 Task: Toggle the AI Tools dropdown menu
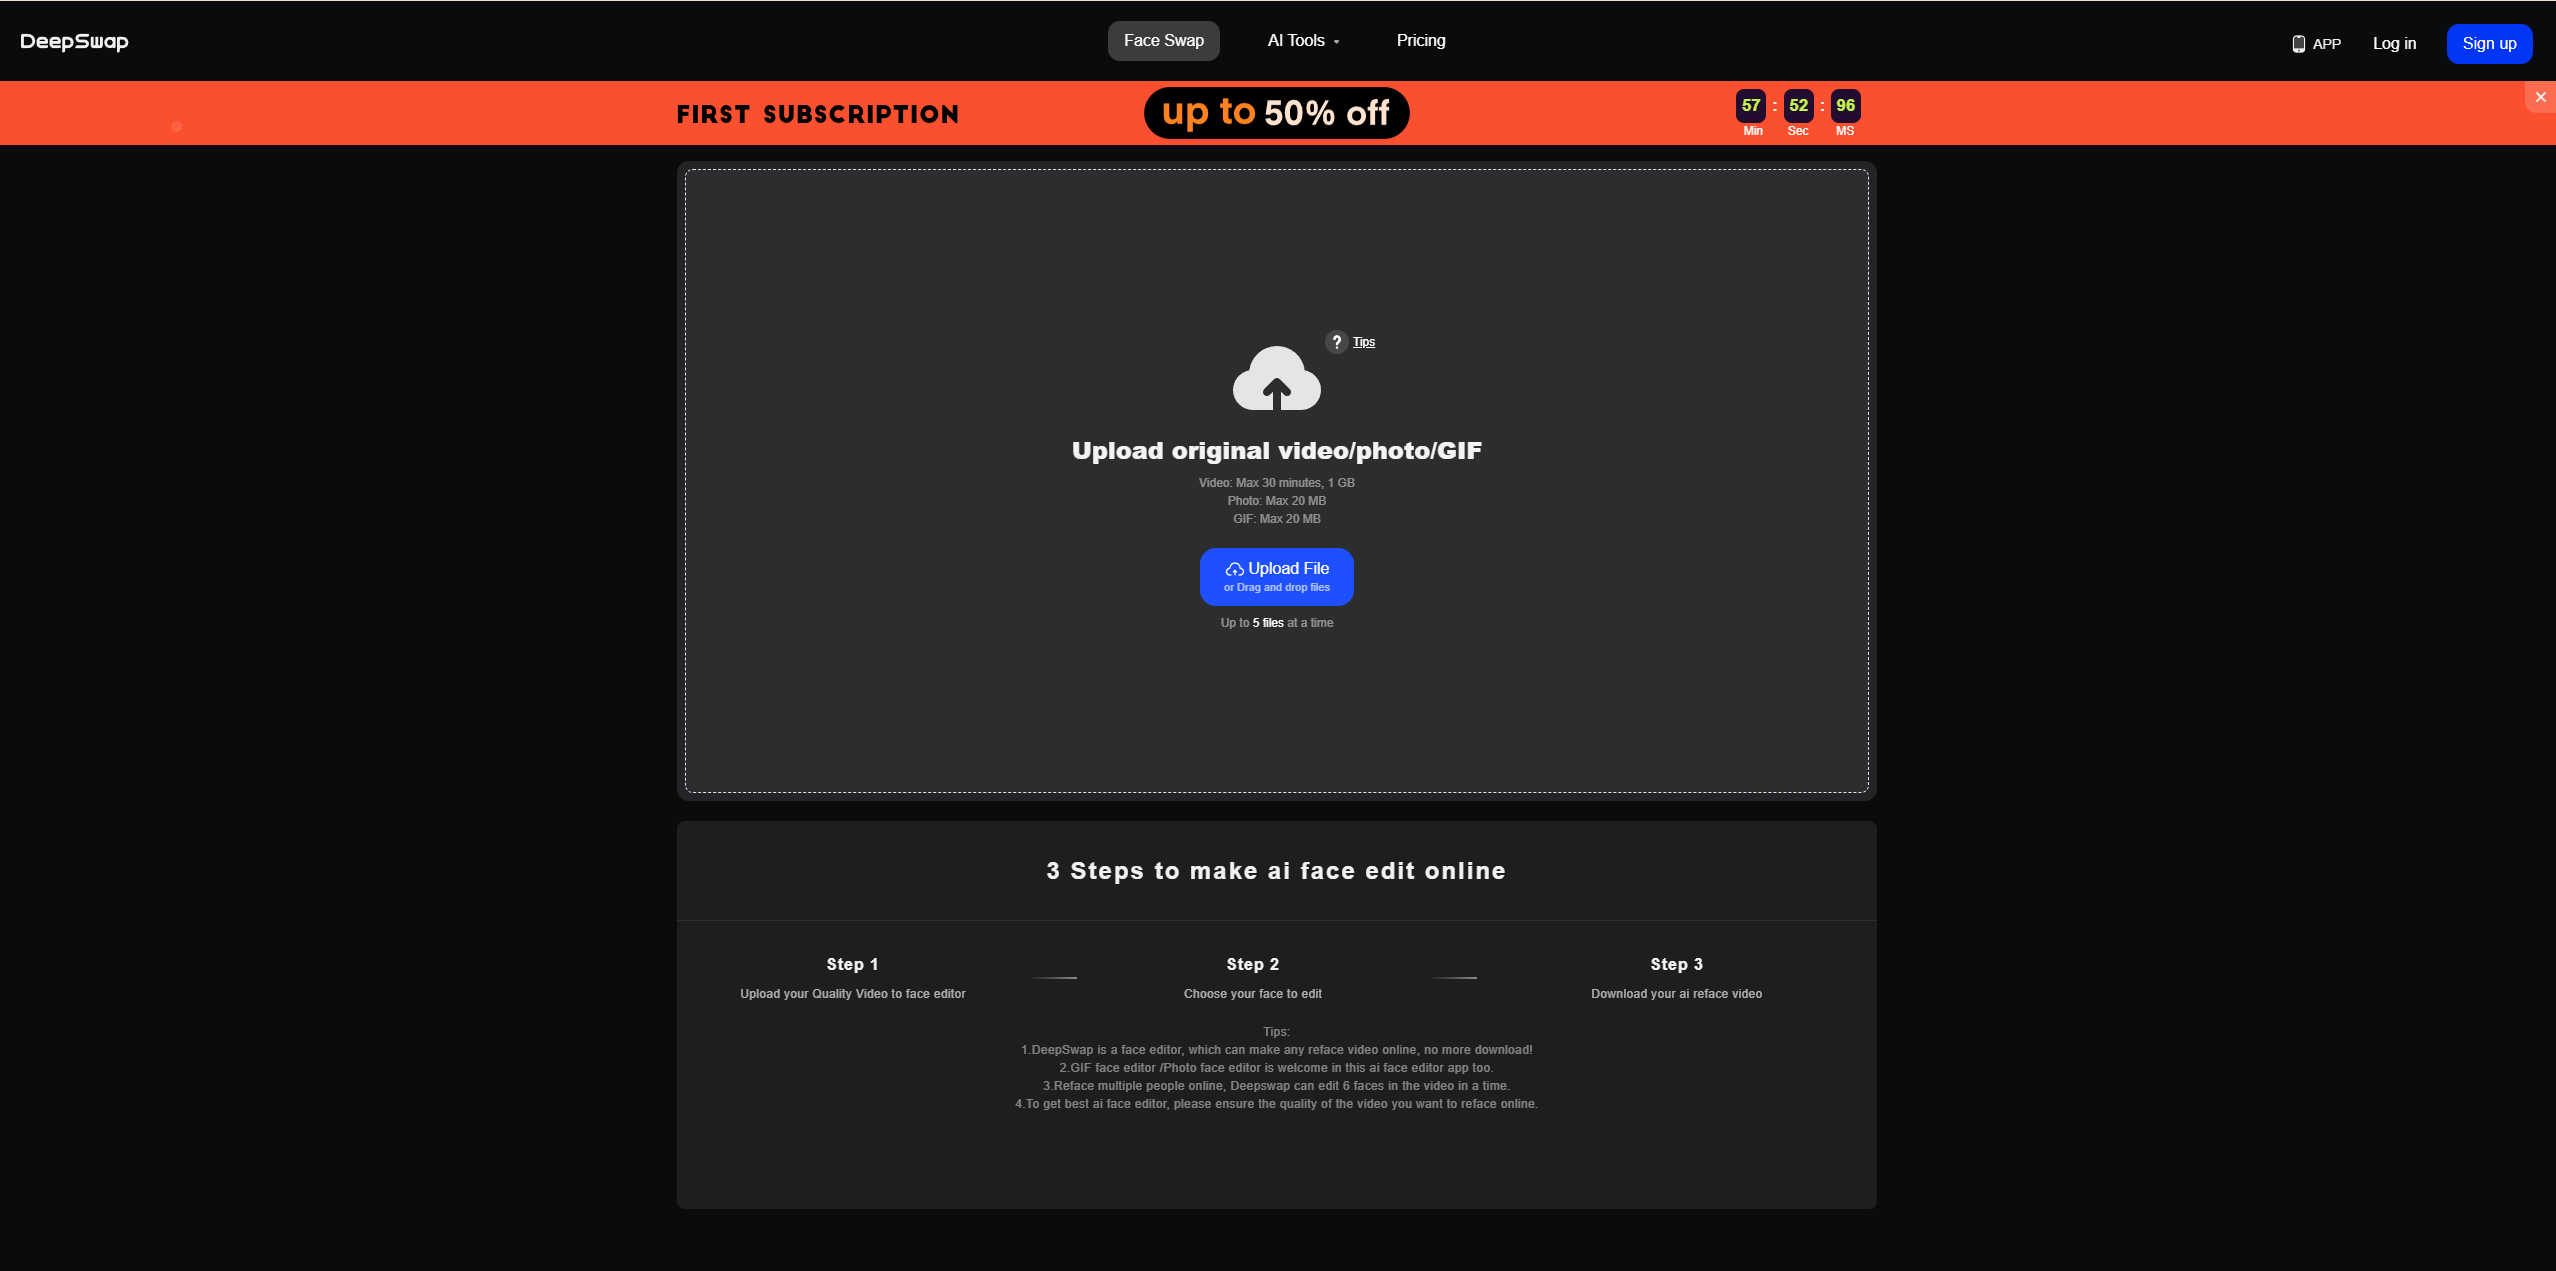click(1302, 39)
